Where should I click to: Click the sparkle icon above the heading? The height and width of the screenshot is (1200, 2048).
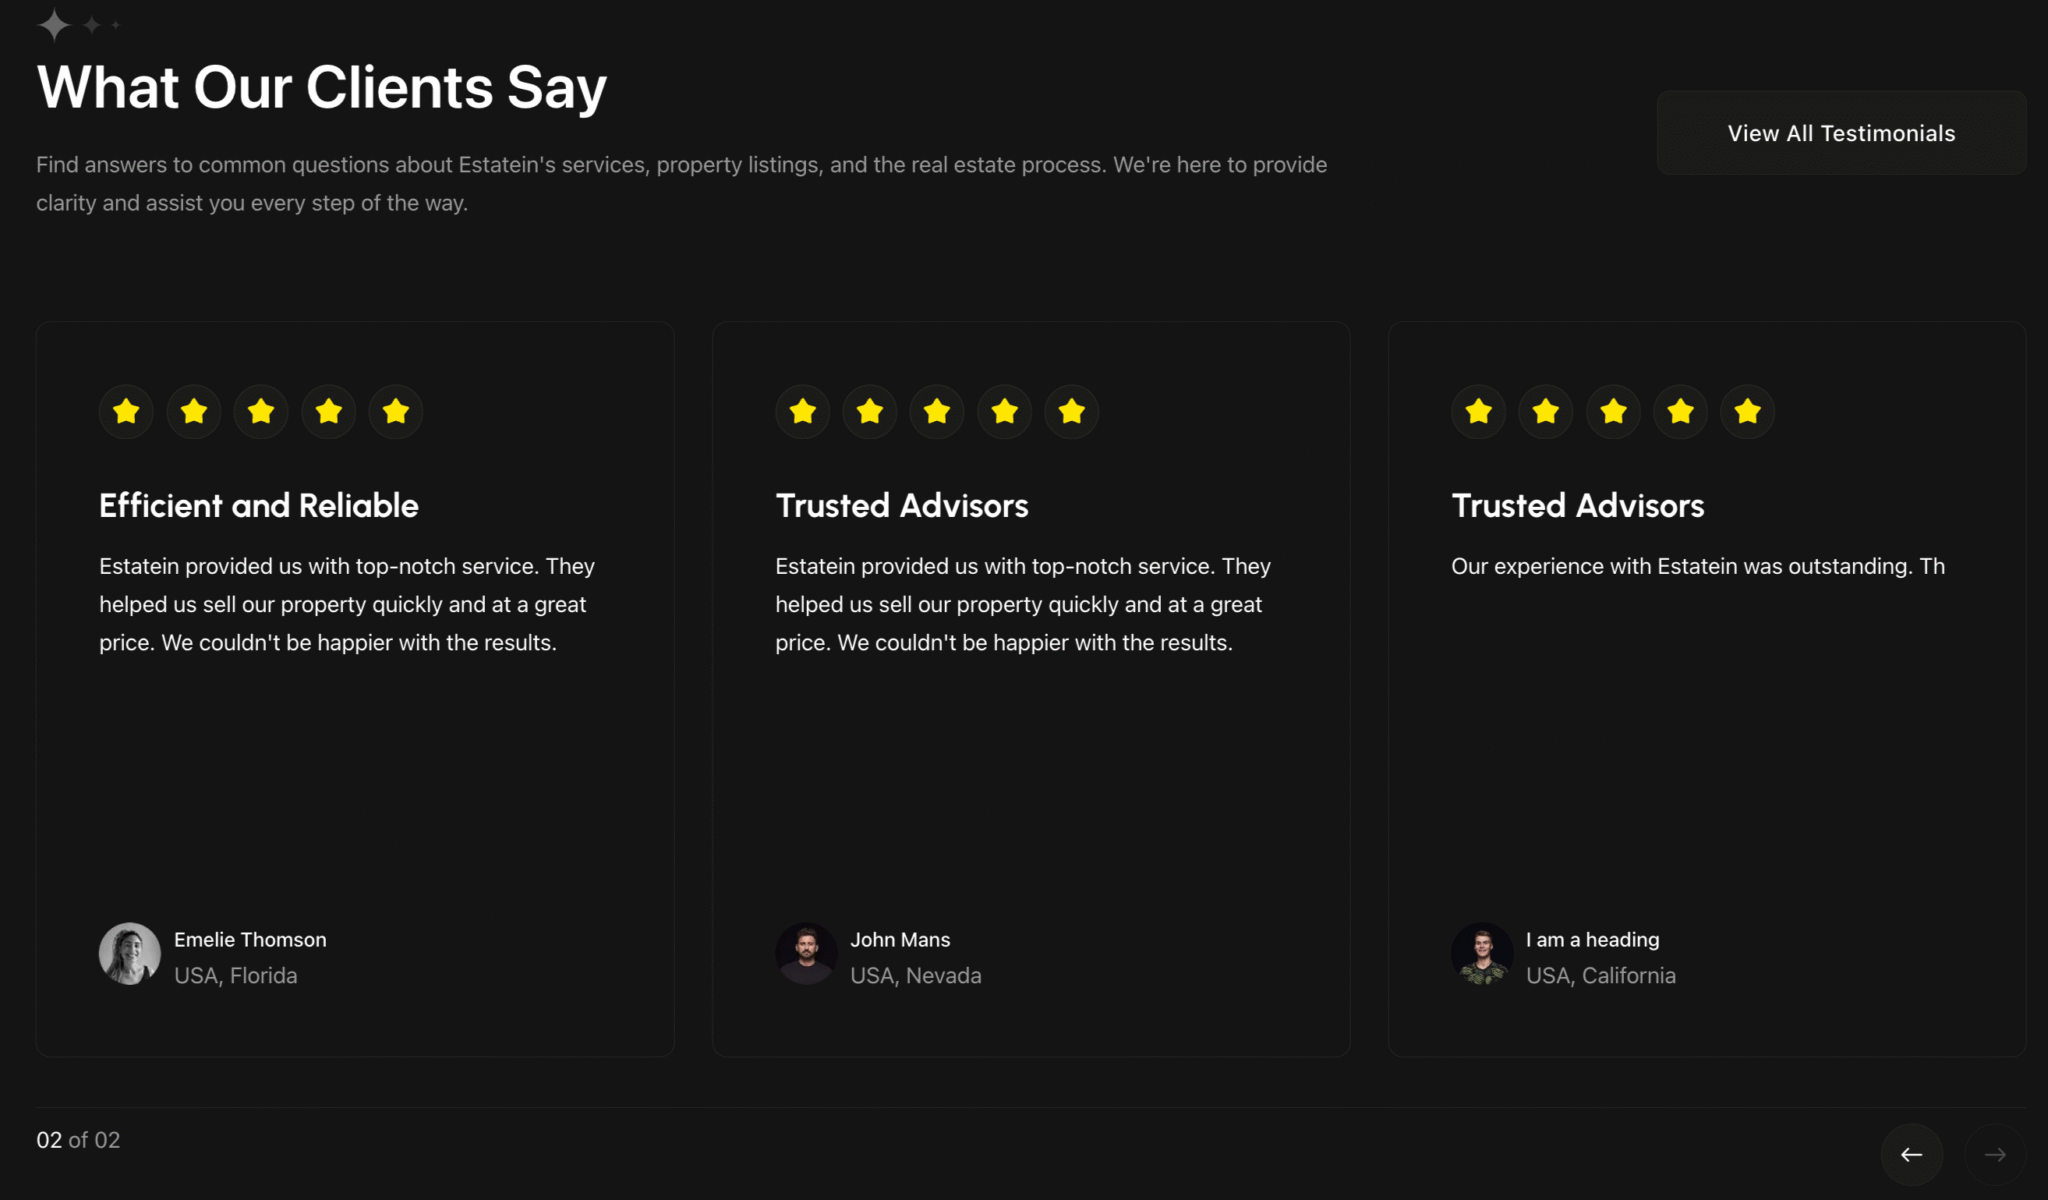point(55,24)
